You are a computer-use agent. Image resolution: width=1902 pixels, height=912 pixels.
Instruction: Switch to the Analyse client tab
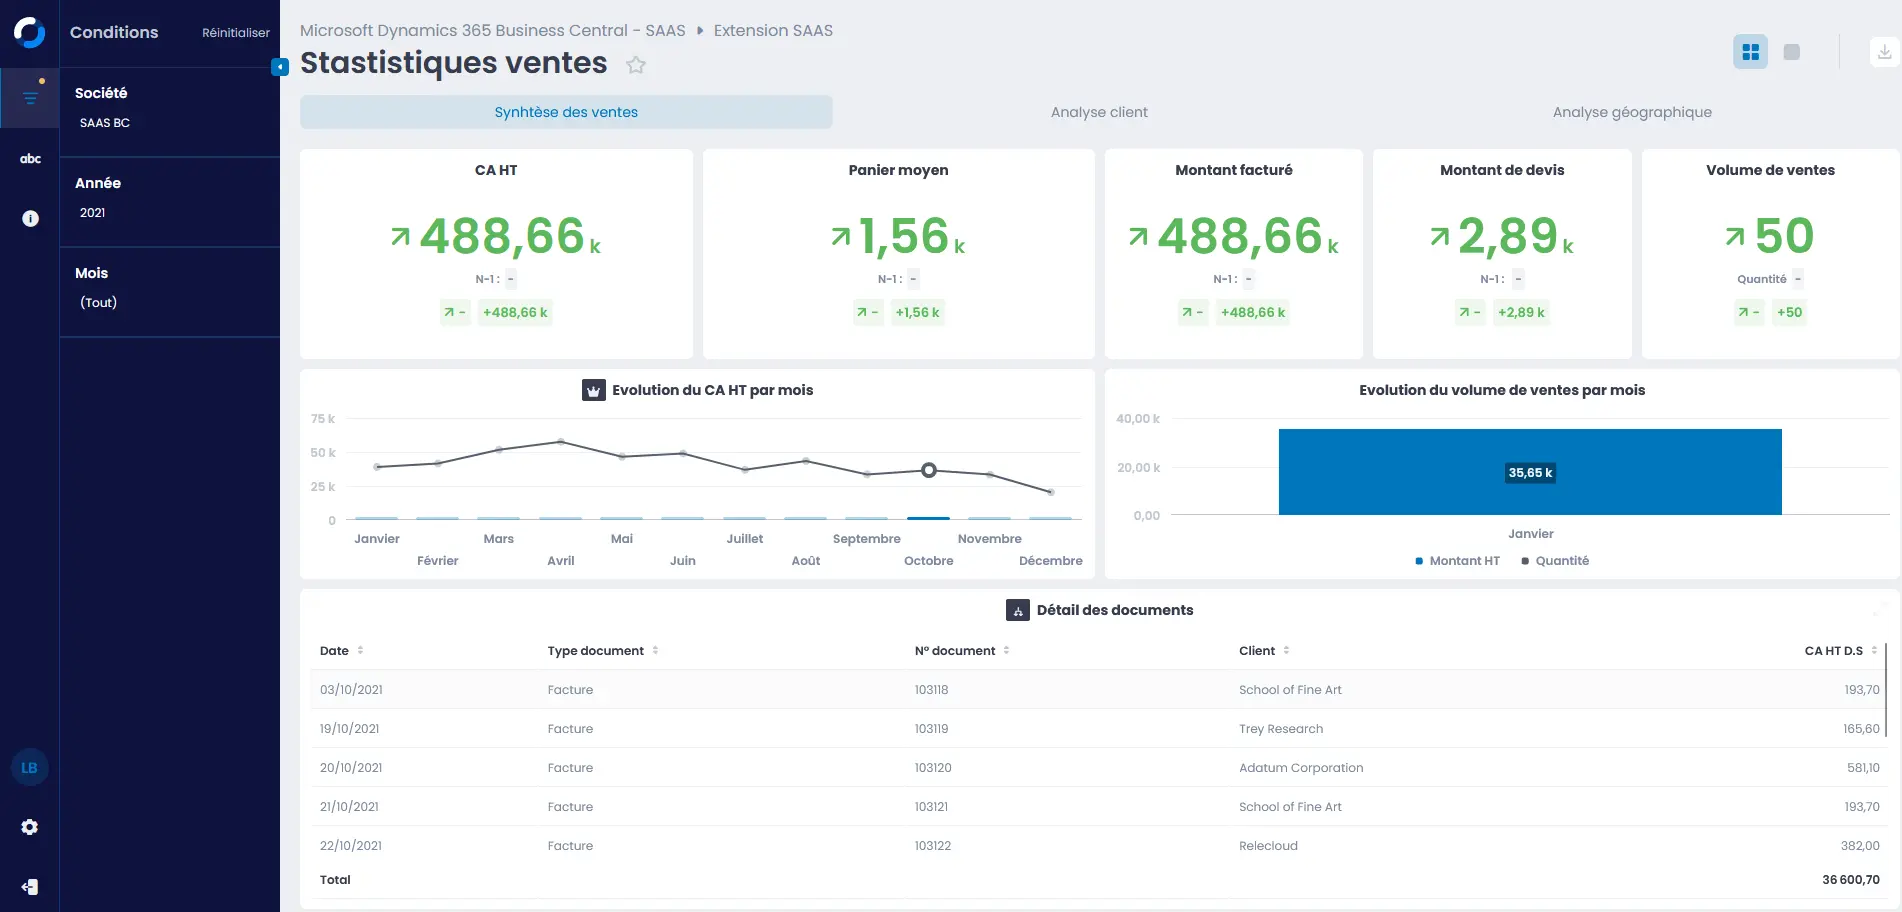(x=1099, y=112)
